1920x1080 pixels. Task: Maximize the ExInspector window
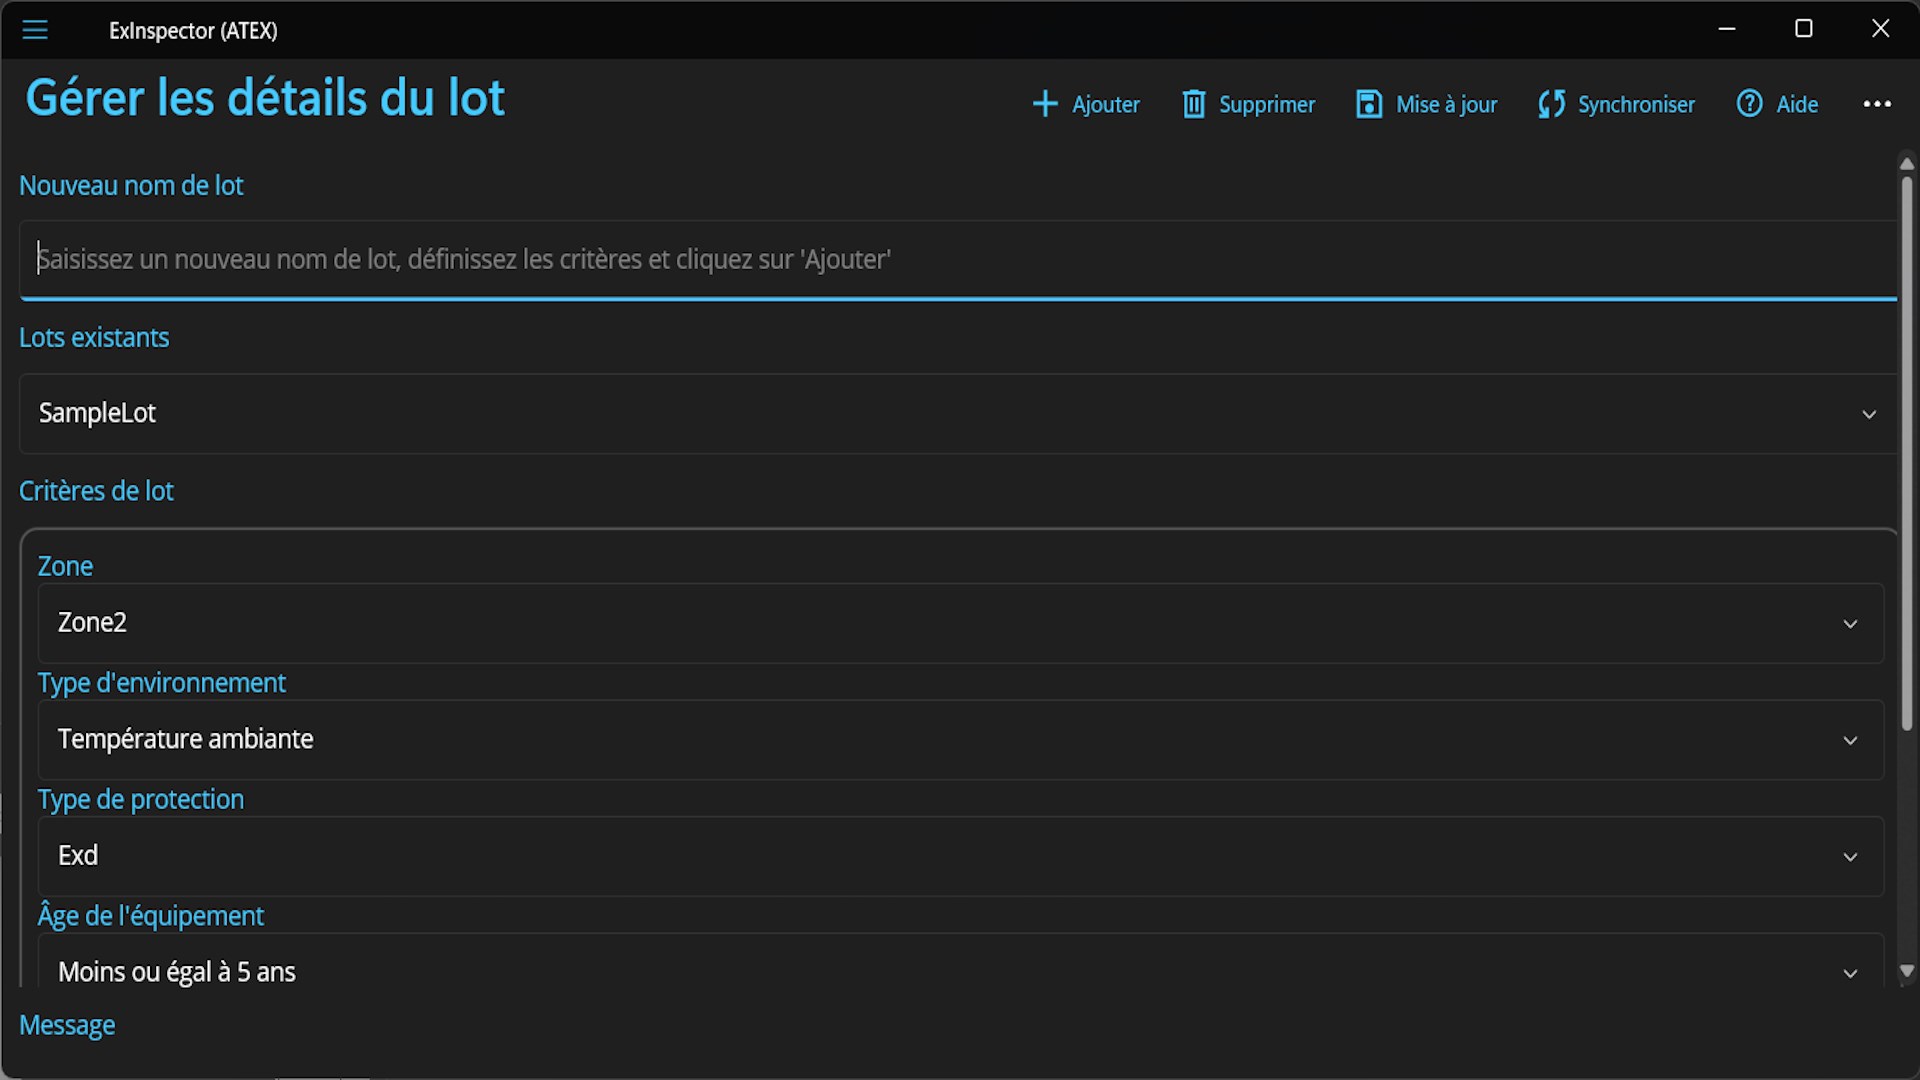[1803, 29]
